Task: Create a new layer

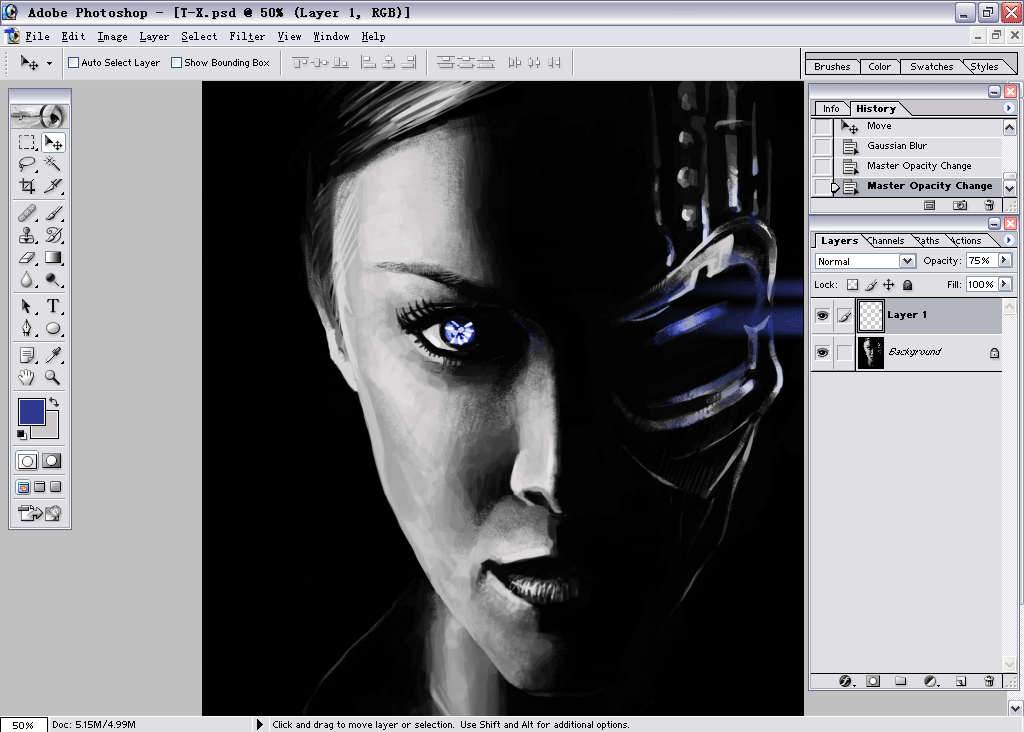Action: pyautogui.click(x=961, y=681)
